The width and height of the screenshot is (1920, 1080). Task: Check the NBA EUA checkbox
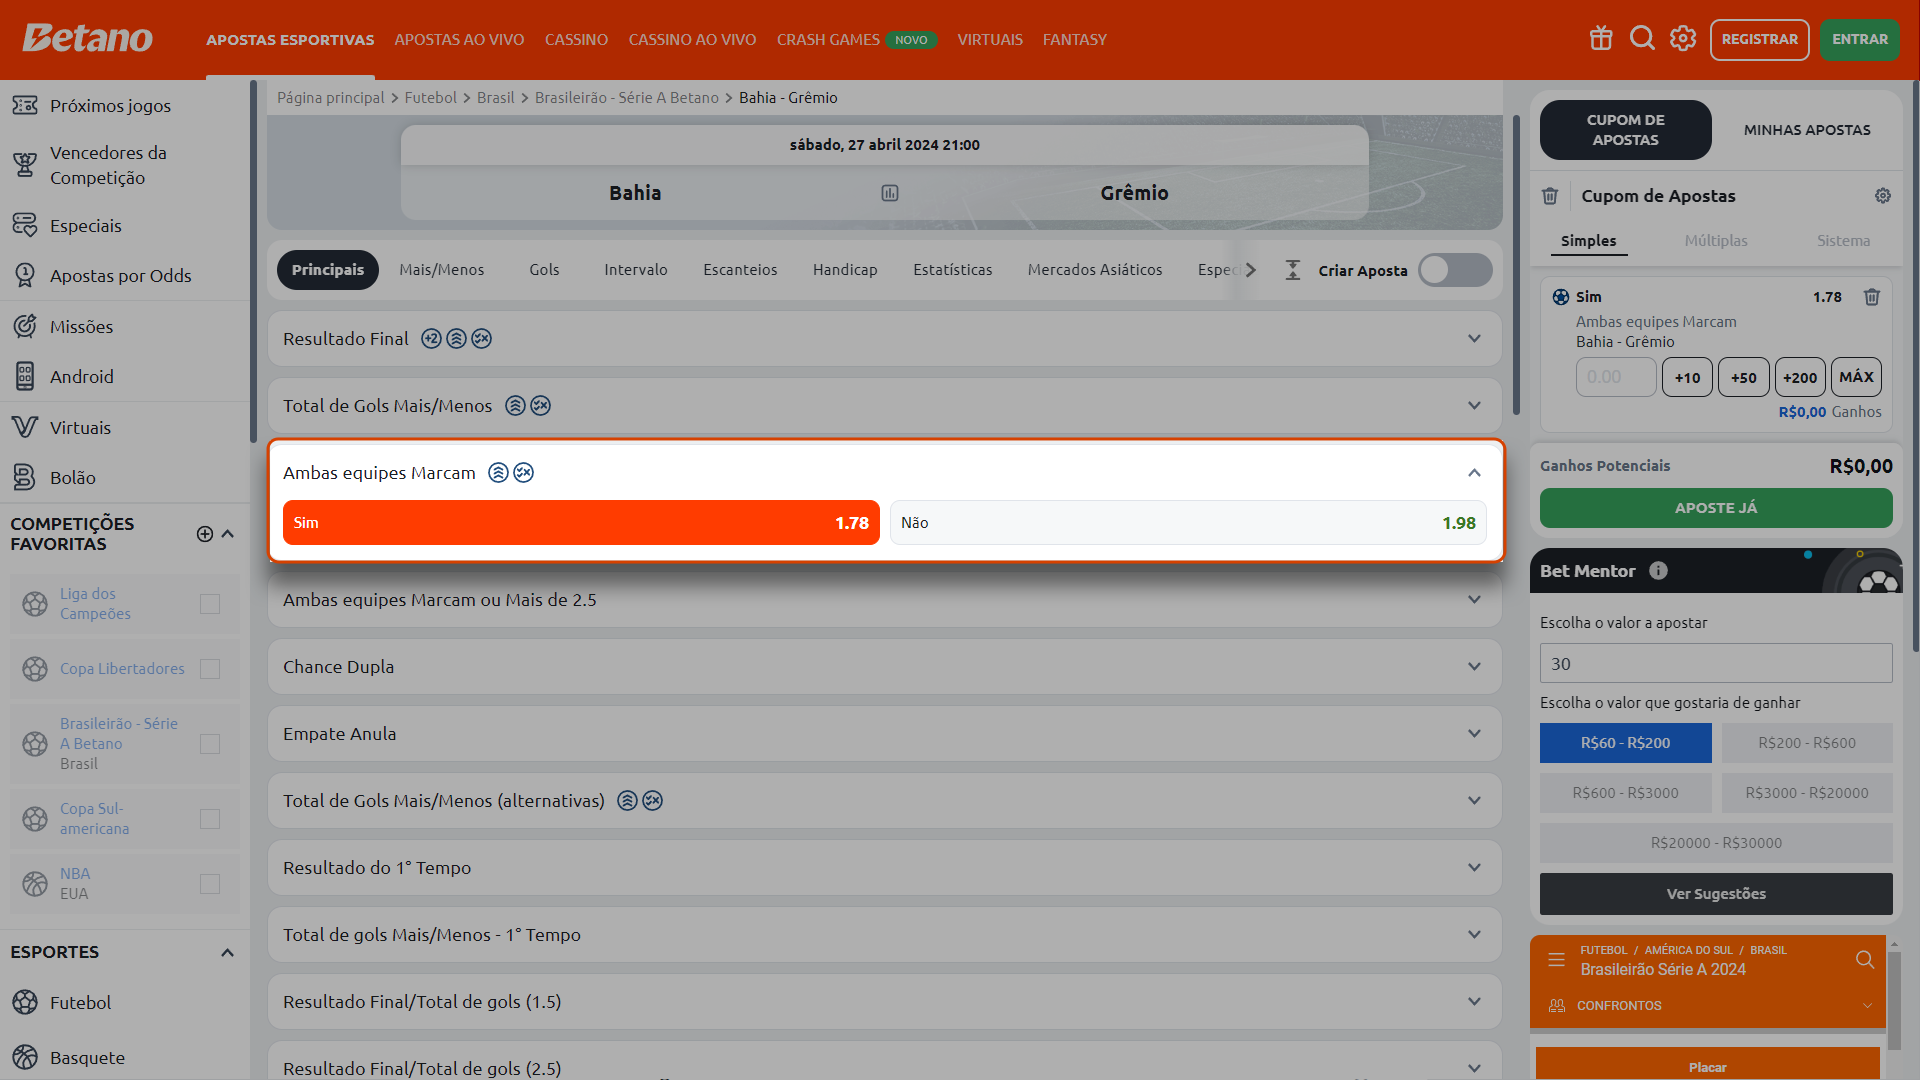pos(210,884)
